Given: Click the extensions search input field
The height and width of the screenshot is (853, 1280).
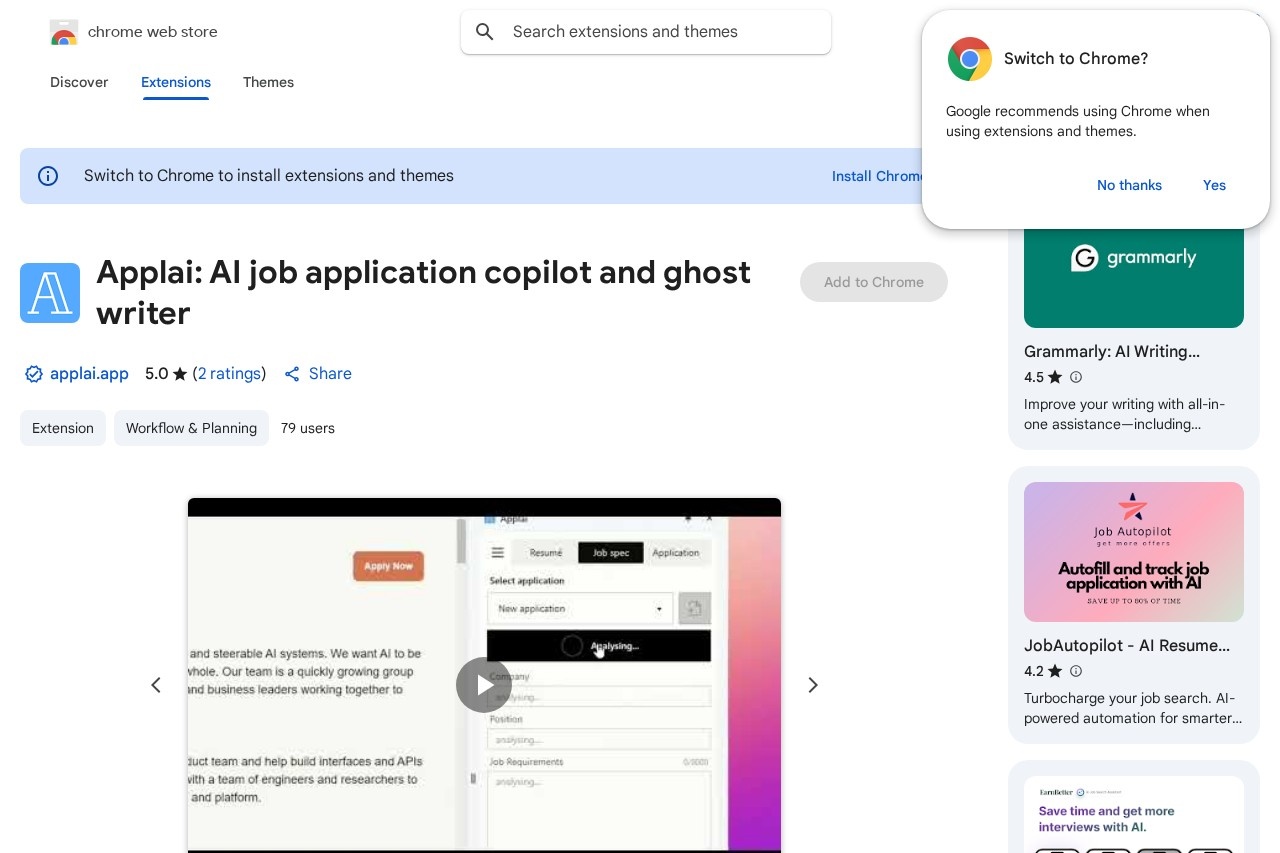Looking at the screenshot, I should 646,32.
